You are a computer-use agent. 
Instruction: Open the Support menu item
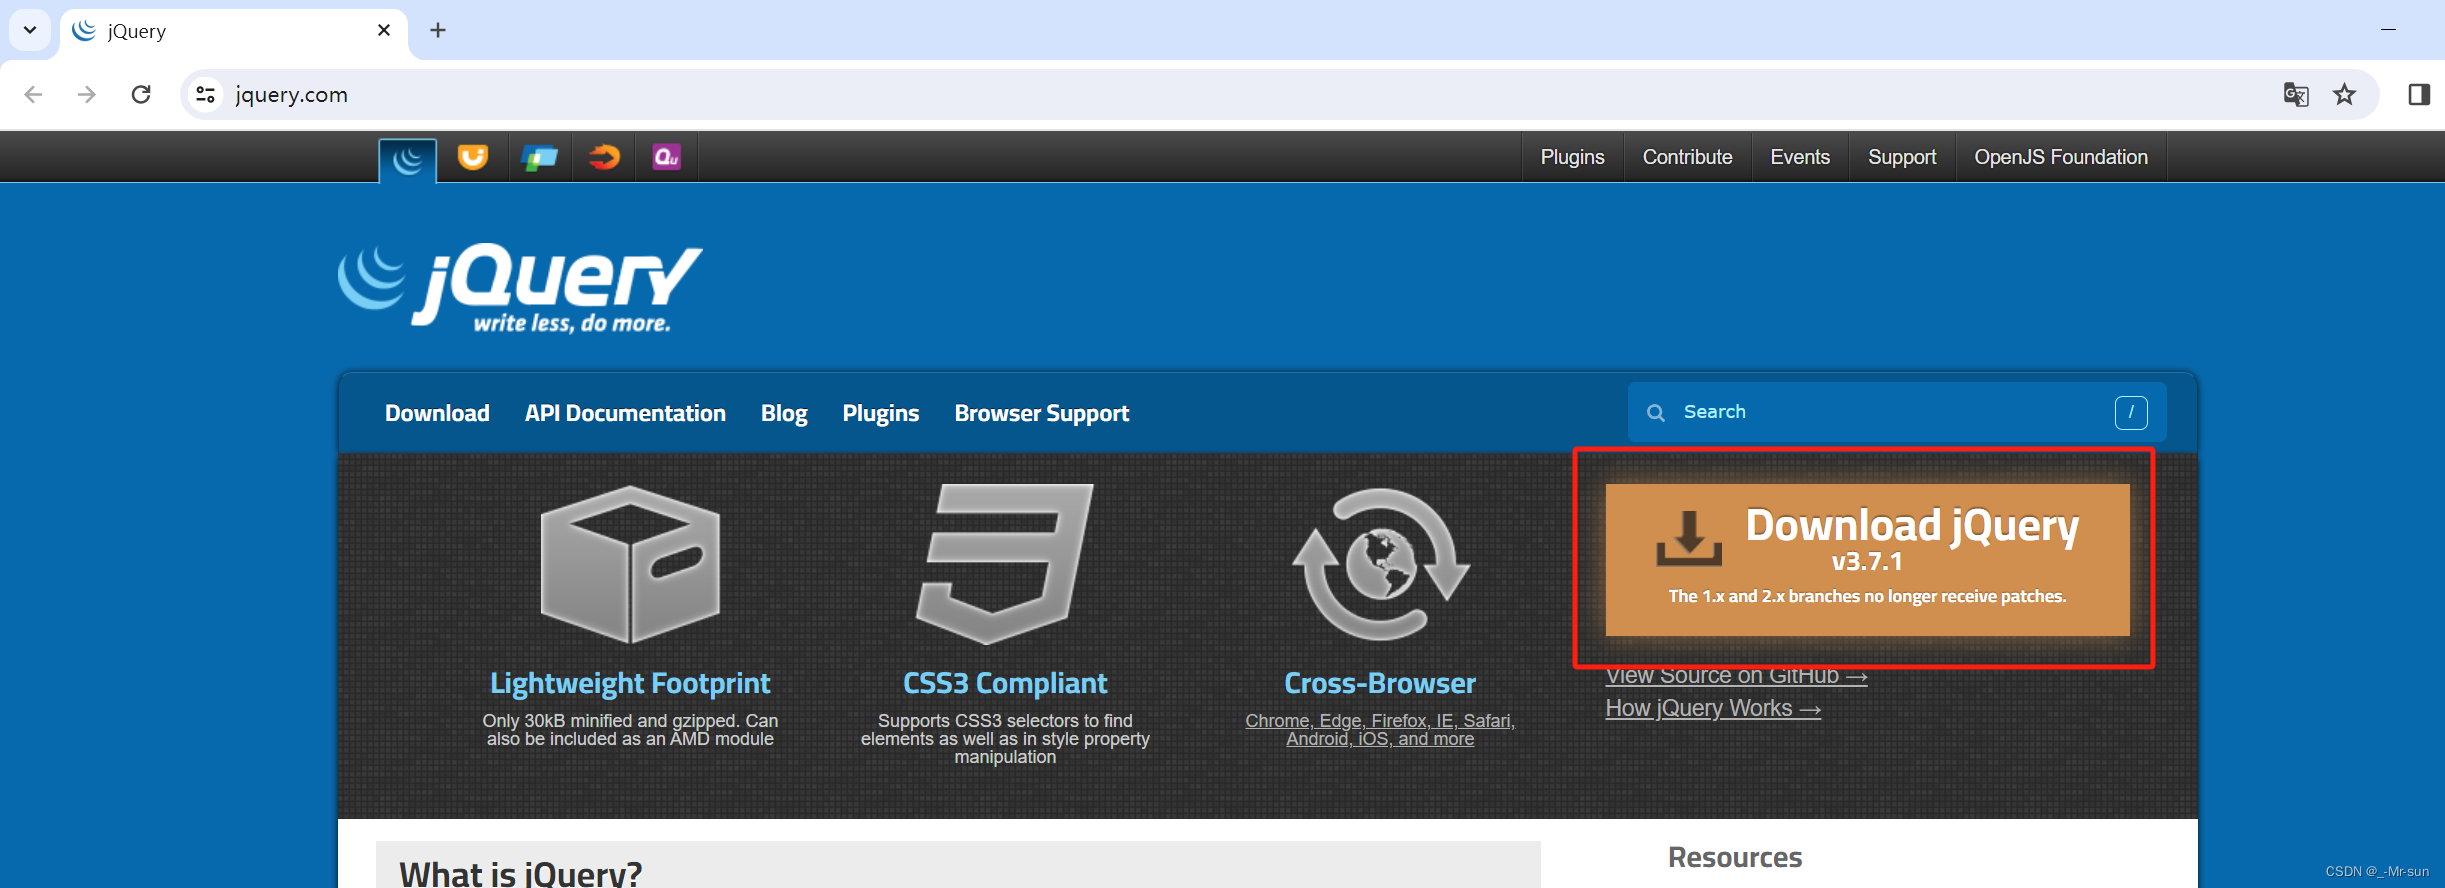(1902, 157)
